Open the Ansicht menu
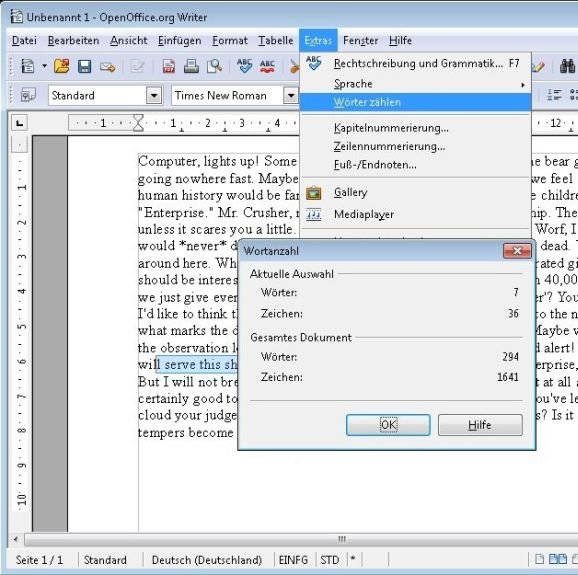The width and height of the screenshot is (578, 575). coord(128,41)
